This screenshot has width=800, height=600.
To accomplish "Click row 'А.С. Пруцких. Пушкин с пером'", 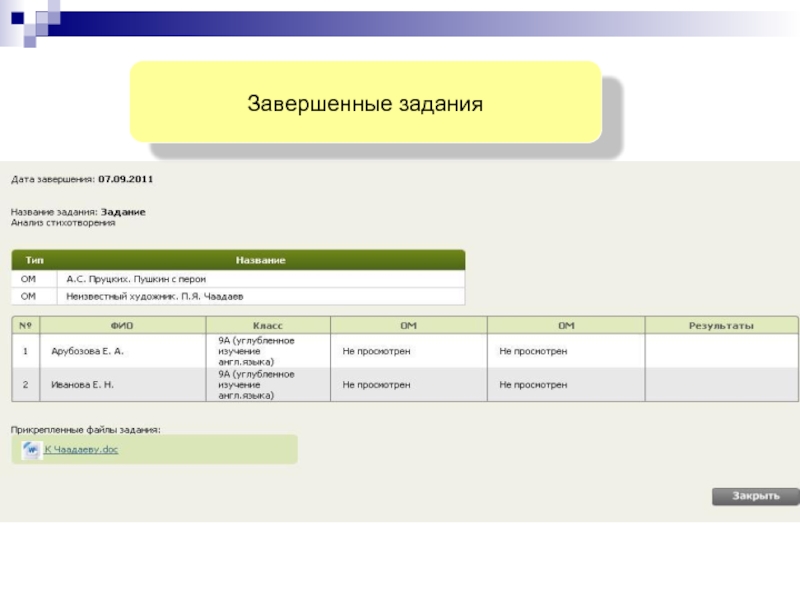I will tap(238, 279).
